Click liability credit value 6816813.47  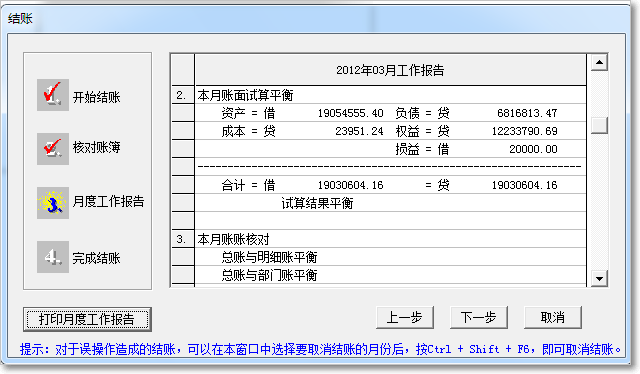527,113
